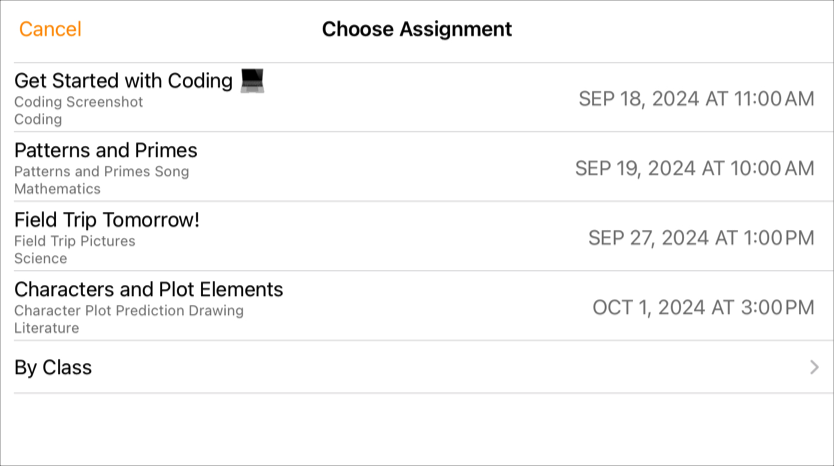Click the laptop emoji icon beside Coding title

[250, 80]
